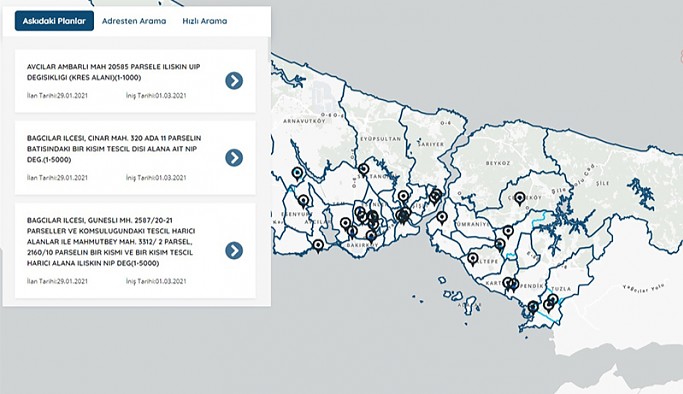The height and width of the screenshot is (394, 683).
Task: Click İniş Tarihi 01.03.2021 in the Güneşli card
Action: (x=156, y=281)
